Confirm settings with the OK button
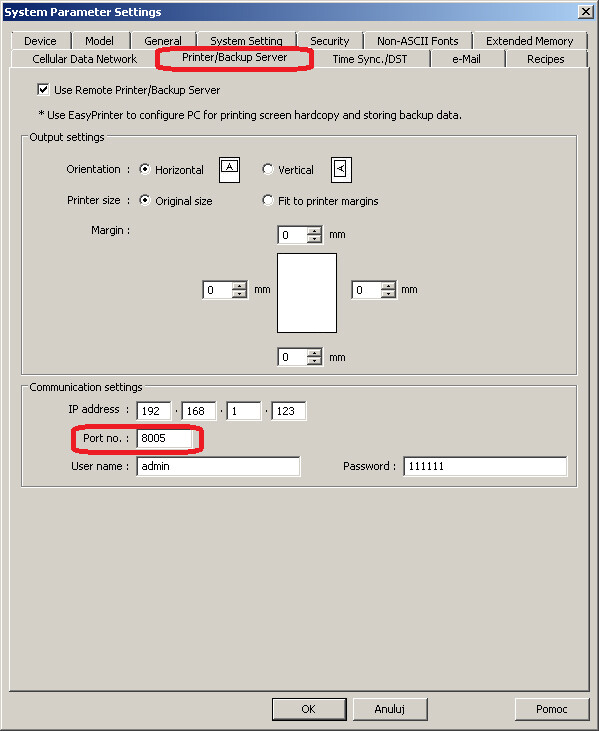Viewport: 599px width, 731px height. 309,709
